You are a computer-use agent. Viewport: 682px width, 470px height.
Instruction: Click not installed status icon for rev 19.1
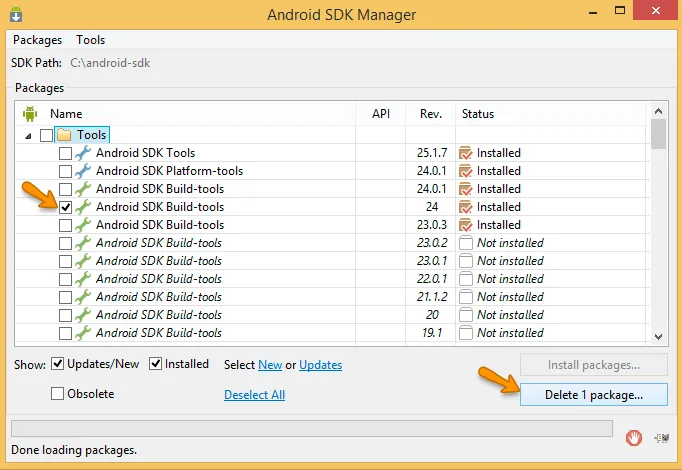(465, 333)
